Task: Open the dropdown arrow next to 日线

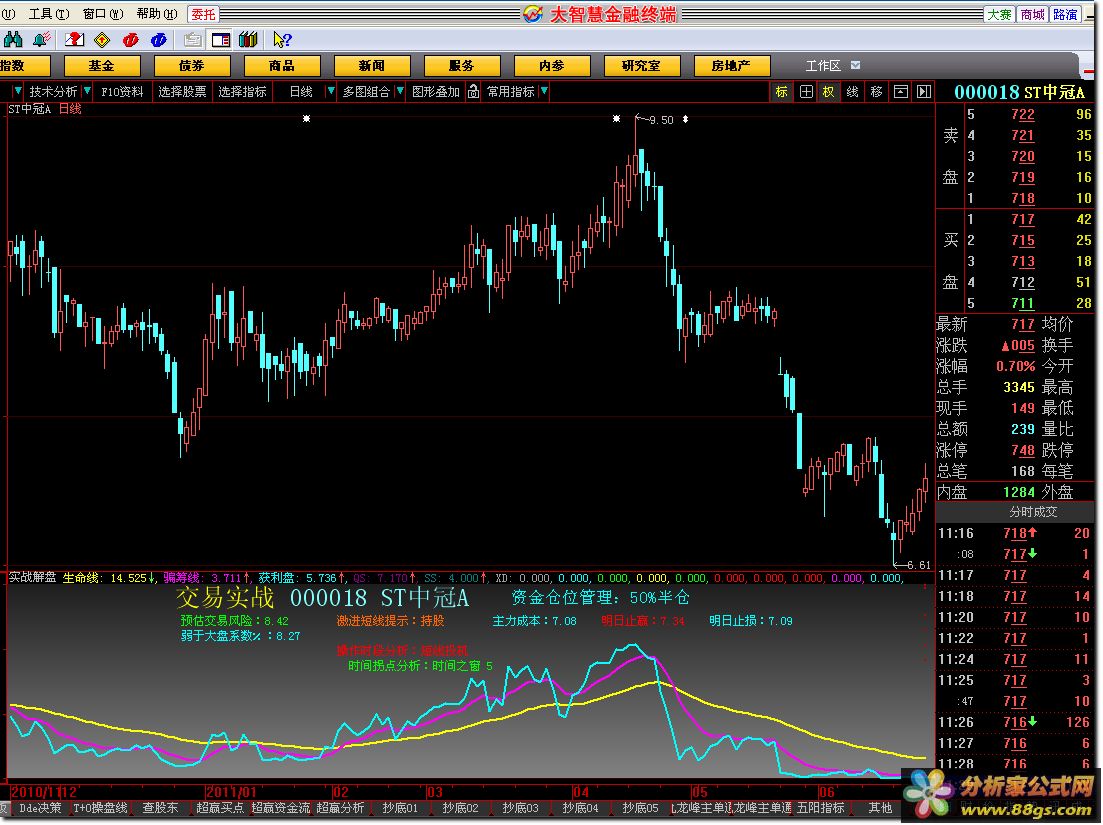Action: coord(331,91)
